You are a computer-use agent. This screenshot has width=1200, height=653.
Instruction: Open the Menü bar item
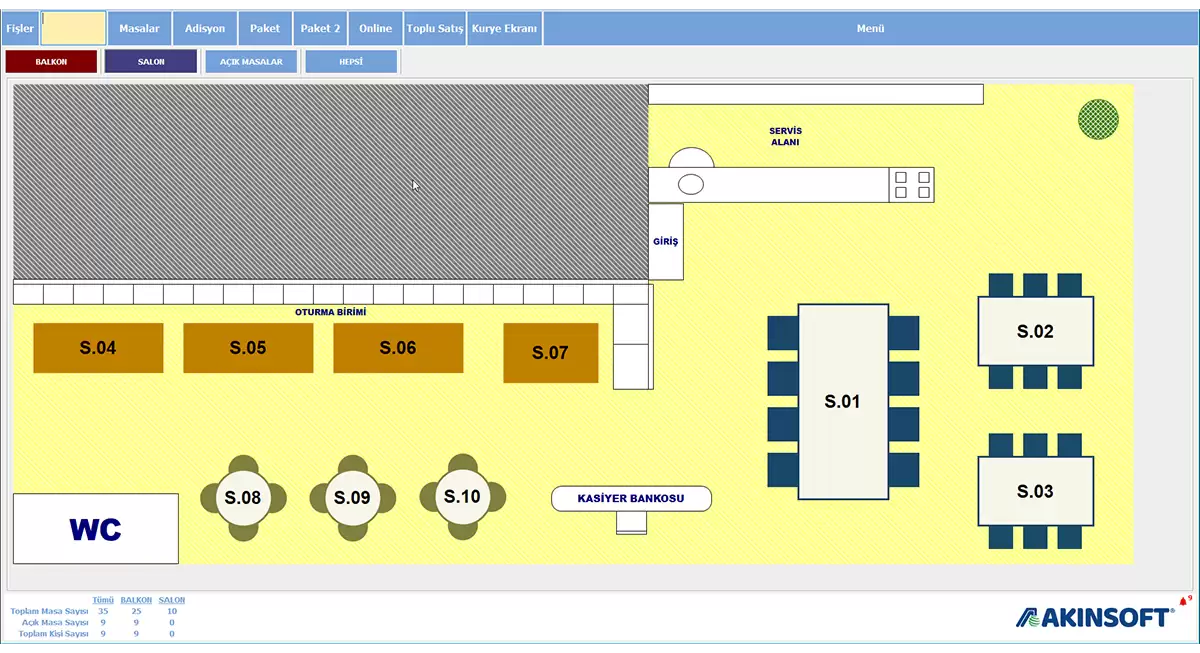pos(870,29)
